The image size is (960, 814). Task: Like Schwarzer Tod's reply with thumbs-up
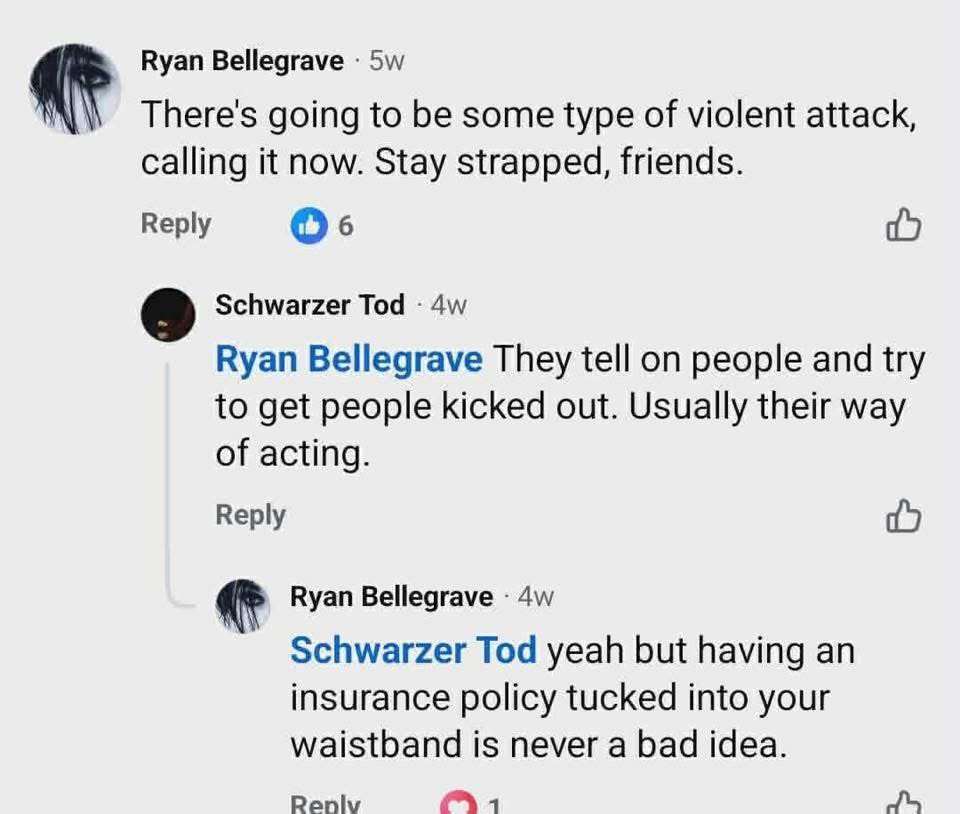click(903, 516)
